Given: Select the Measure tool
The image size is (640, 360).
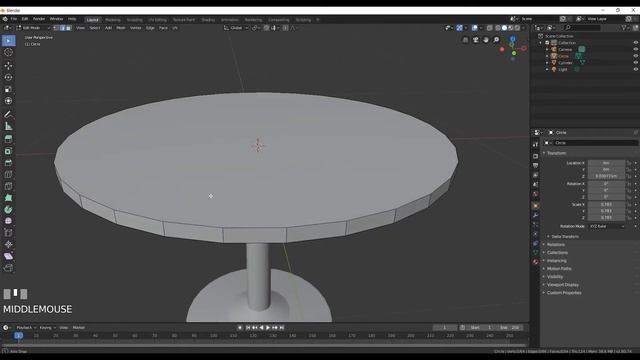Looking at the screenshot, I should [9, 127].
